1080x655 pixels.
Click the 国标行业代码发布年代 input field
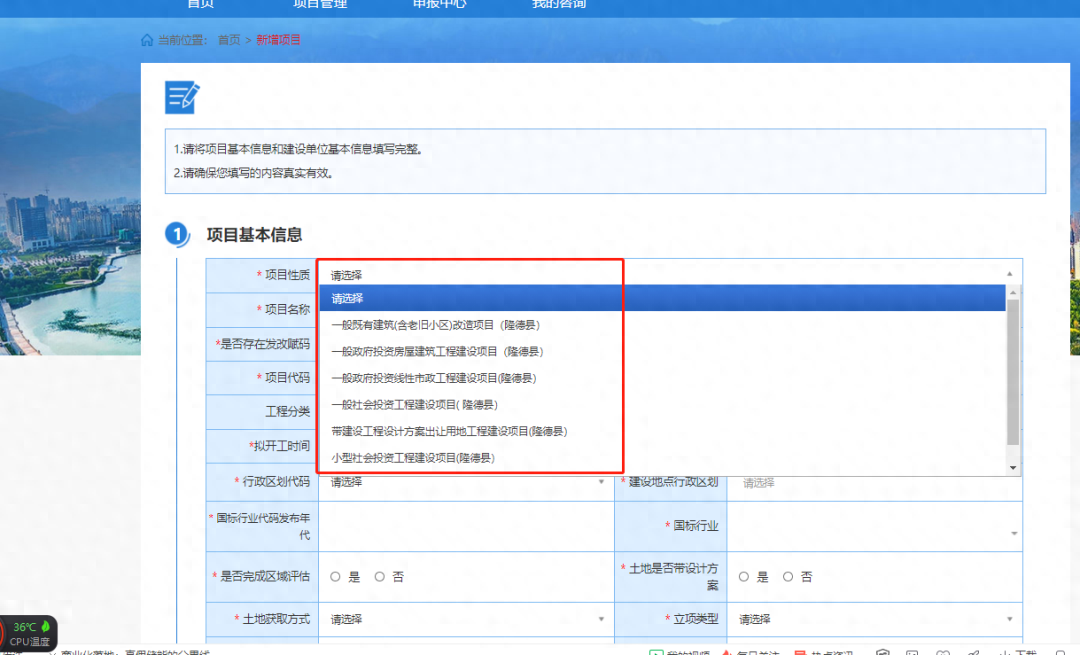tap(466, 527)
